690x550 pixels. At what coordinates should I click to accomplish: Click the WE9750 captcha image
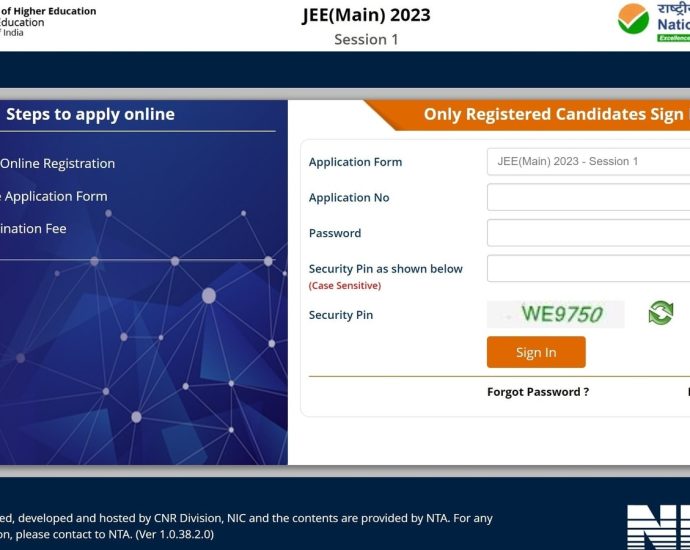(556, 314)
